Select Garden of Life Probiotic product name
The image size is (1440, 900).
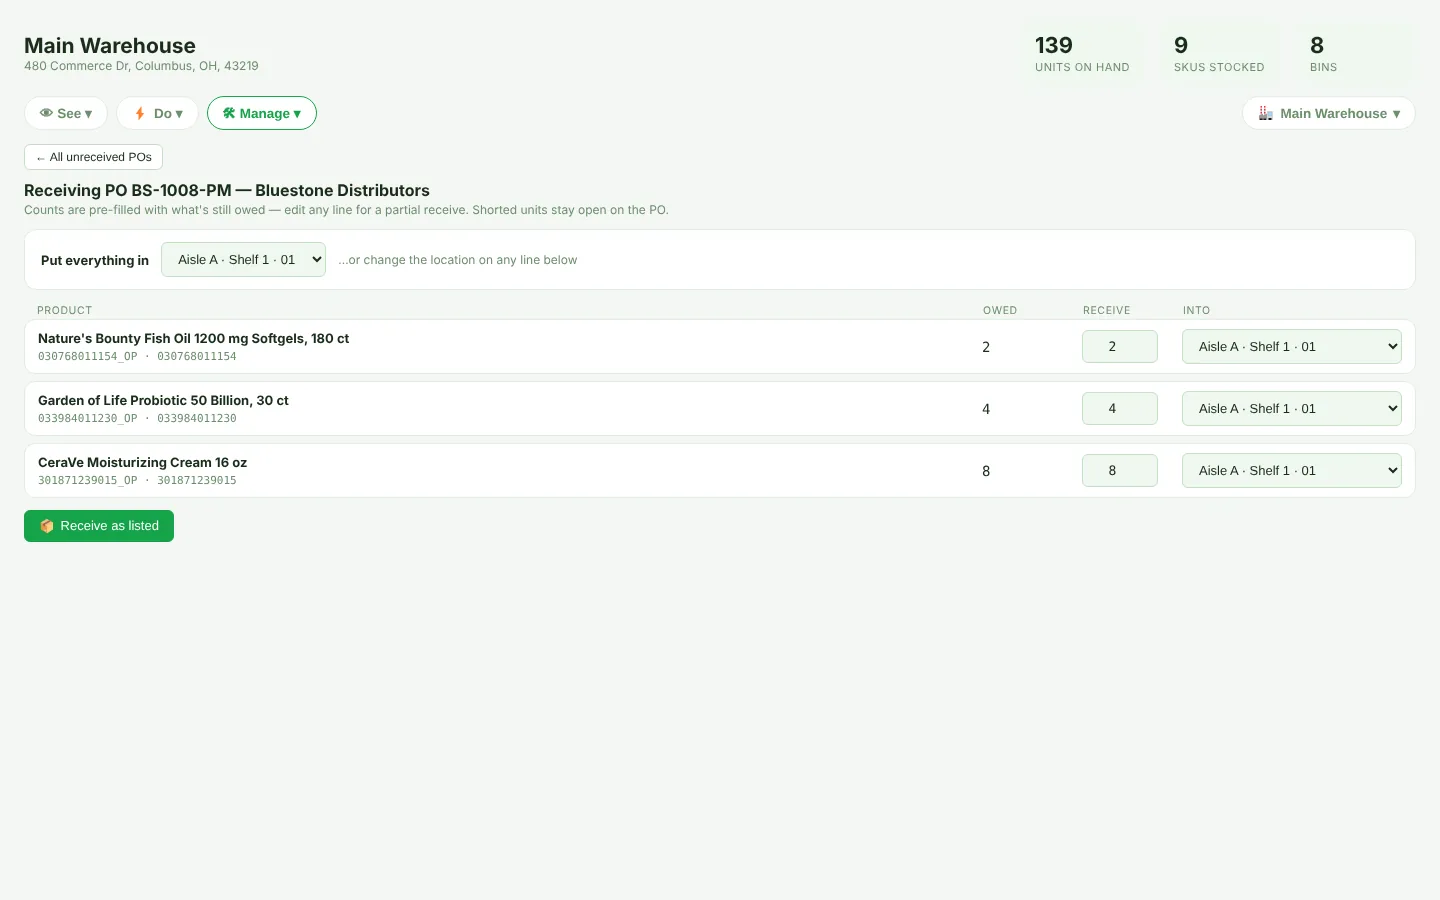(x=163, y=401)
